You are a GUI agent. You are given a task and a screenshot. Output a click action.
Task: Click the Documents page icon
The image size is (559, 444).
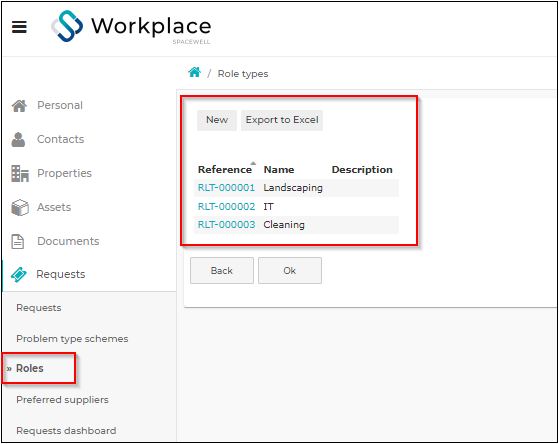tap(18, 241)
